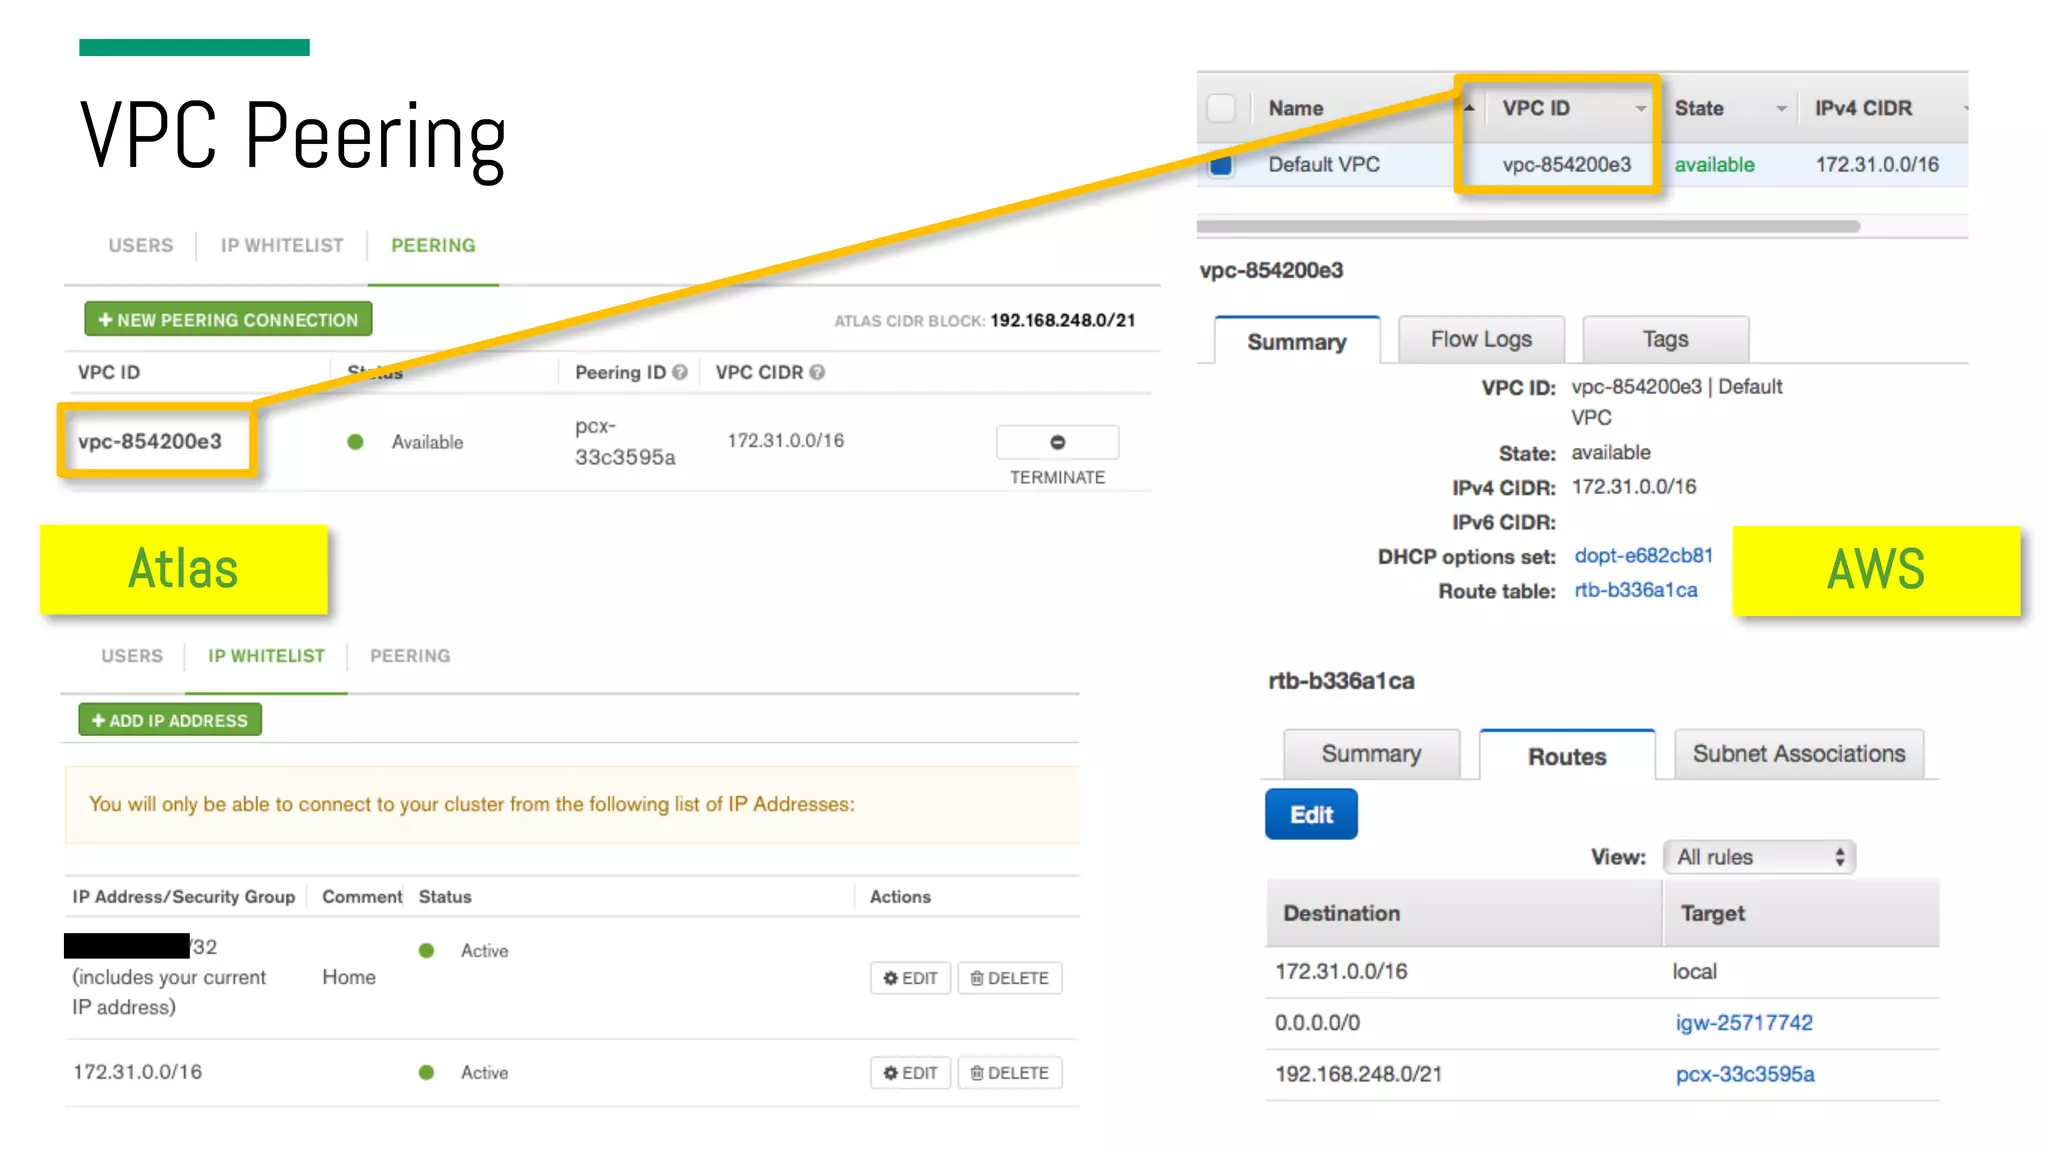Screen dimensions: 2048x1152
Task: Open igw-25717742 target link
Action: [x=1744, y=1022]
